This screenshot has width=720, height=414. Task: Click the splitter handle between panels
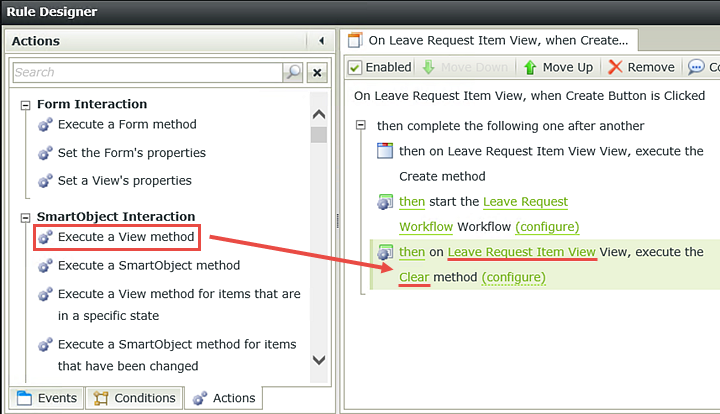coord(338,221)
